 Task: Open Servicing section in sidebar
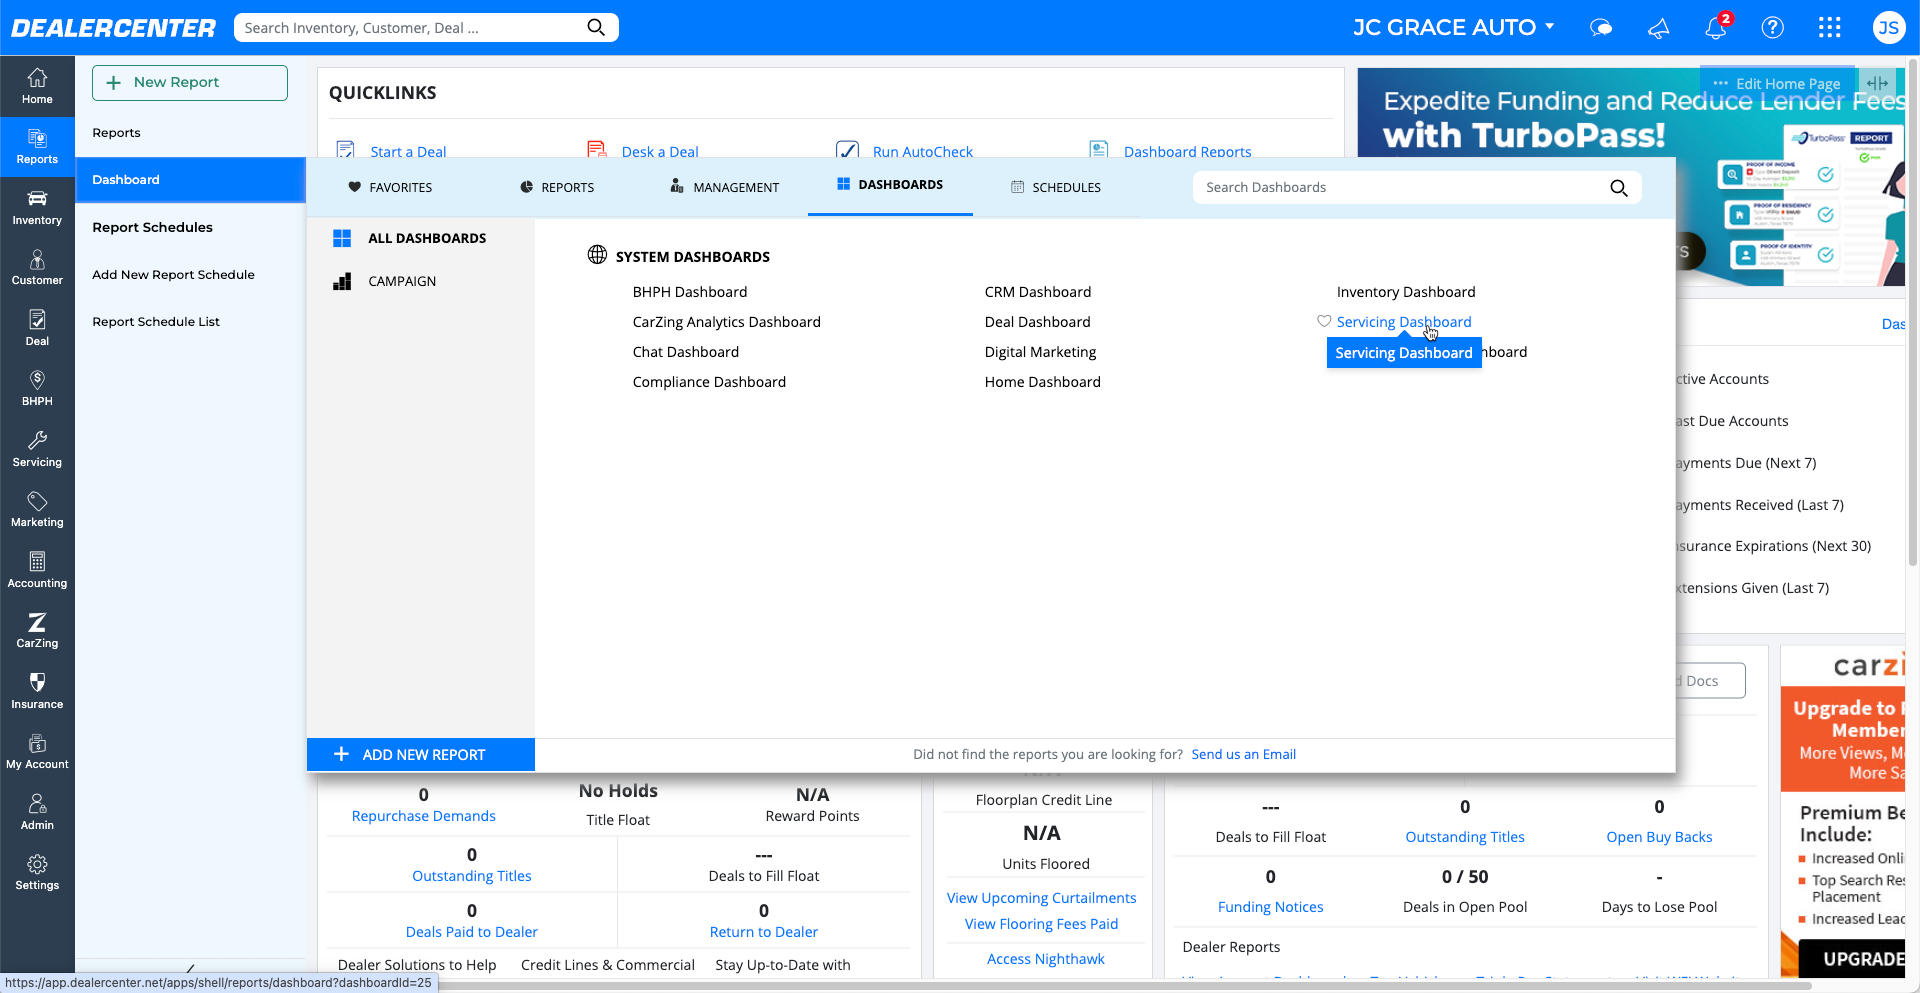pos(37,449)
